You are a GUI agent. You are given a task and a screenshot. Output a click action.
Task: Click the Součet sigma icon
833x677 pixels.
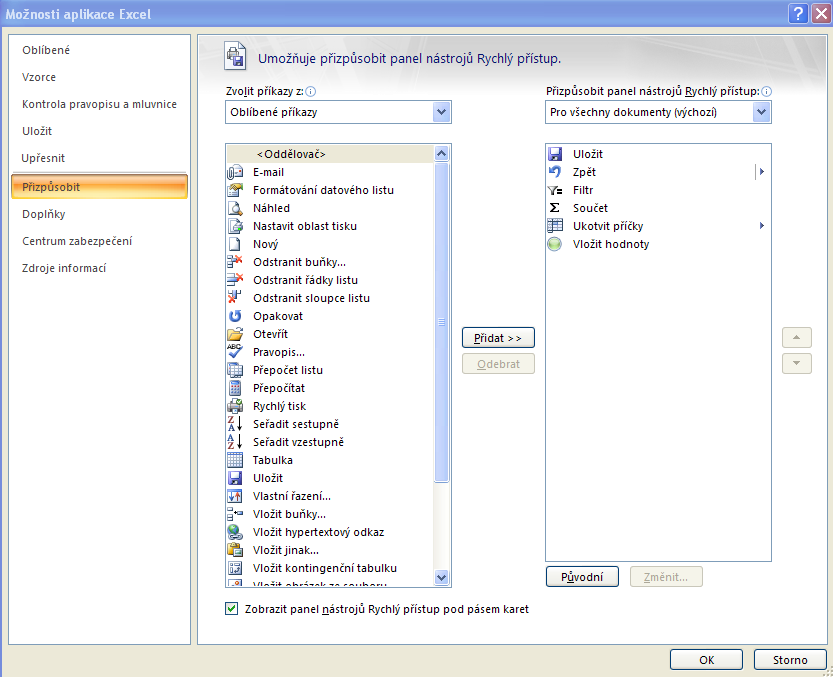555,208
